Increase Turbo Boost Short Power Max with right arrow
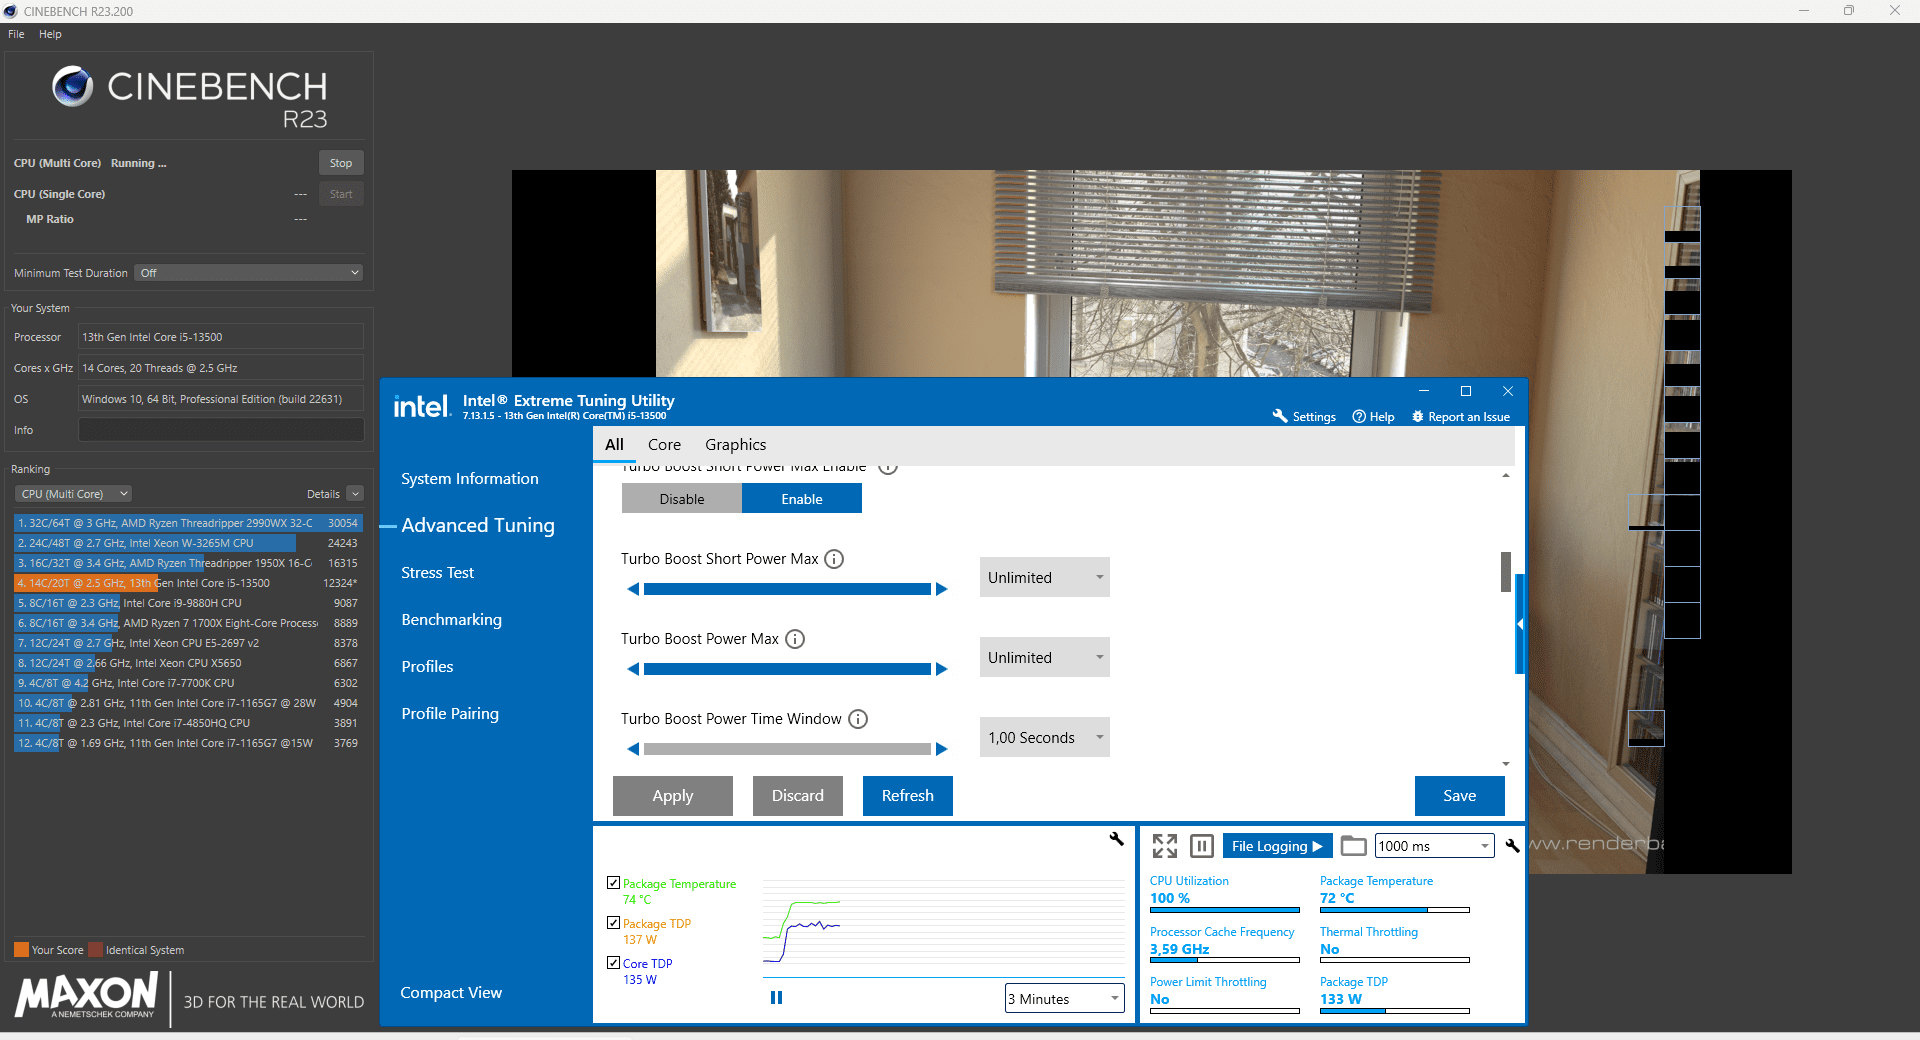The height and width of the screenshot is (1040, 1920). tap(941, 589)
